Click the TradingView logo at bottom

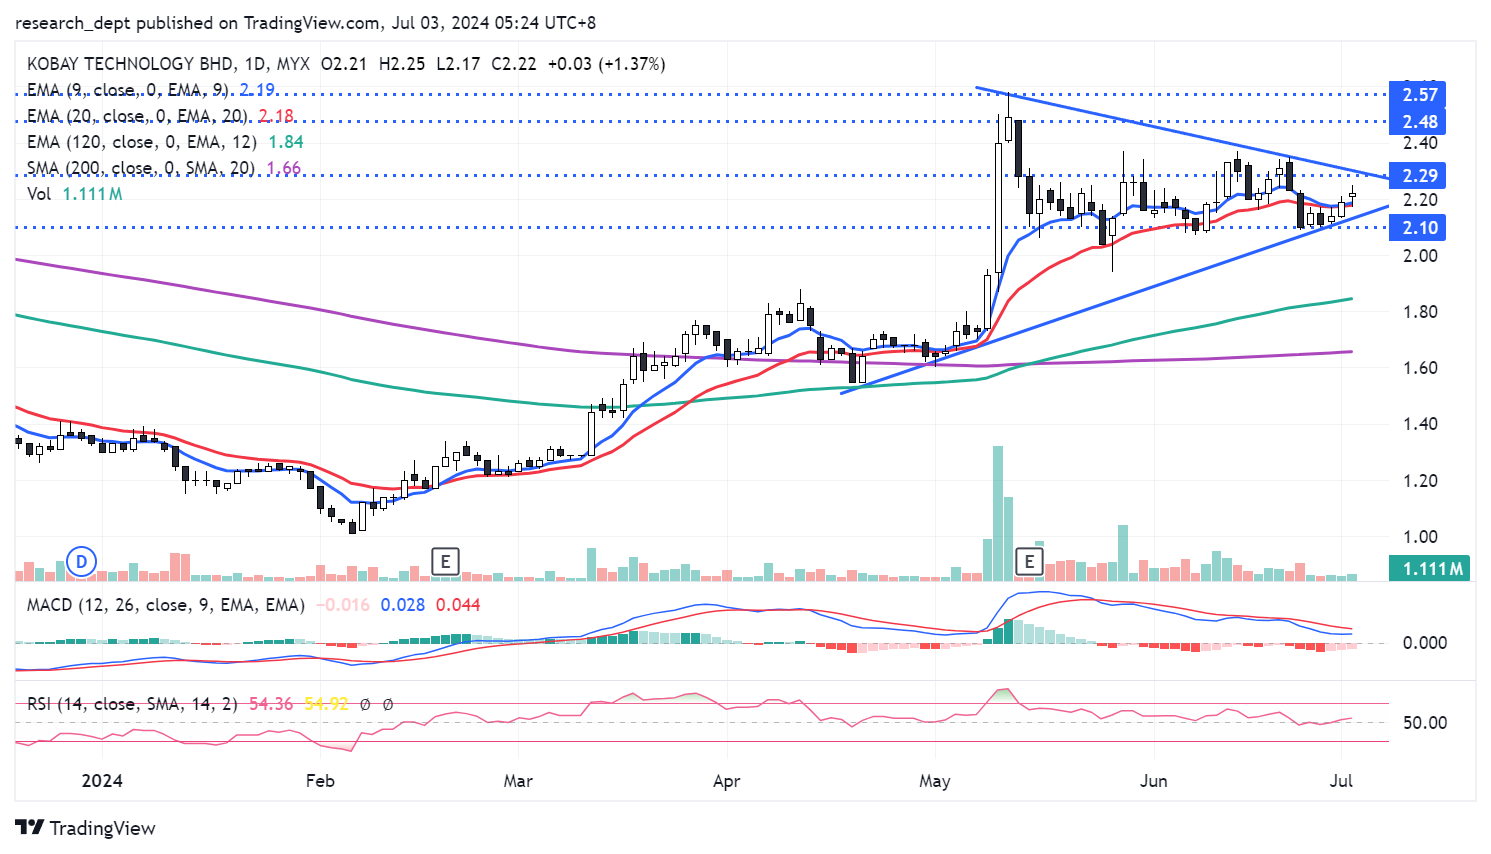[86, 828]
